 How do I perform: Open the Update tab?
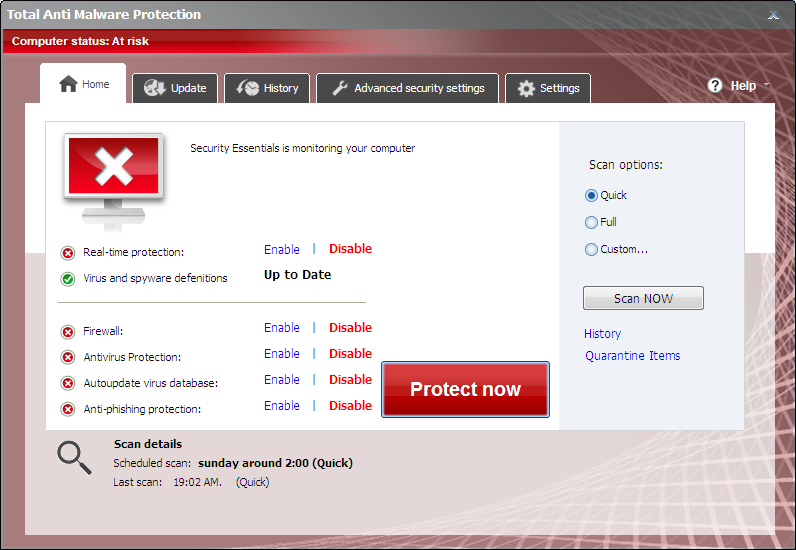tap(175, 88)
